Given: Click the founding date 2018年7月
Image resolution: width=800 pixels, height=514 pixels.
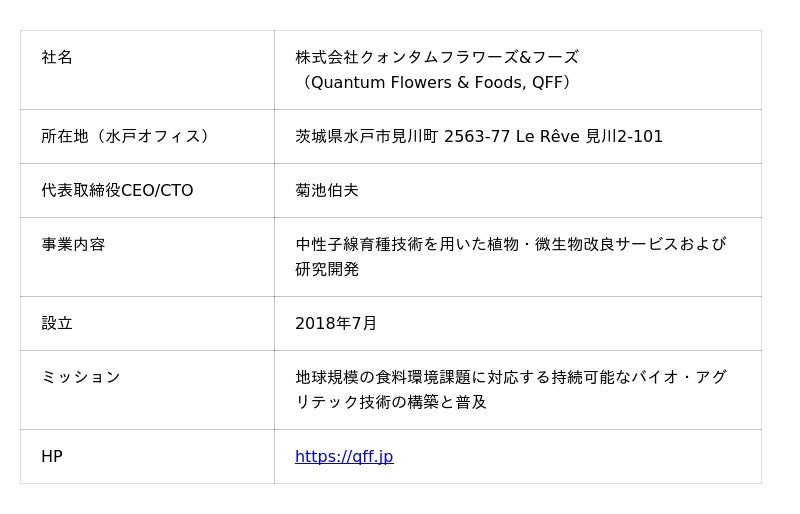Looking at the screenshot, I should (336, 324).
